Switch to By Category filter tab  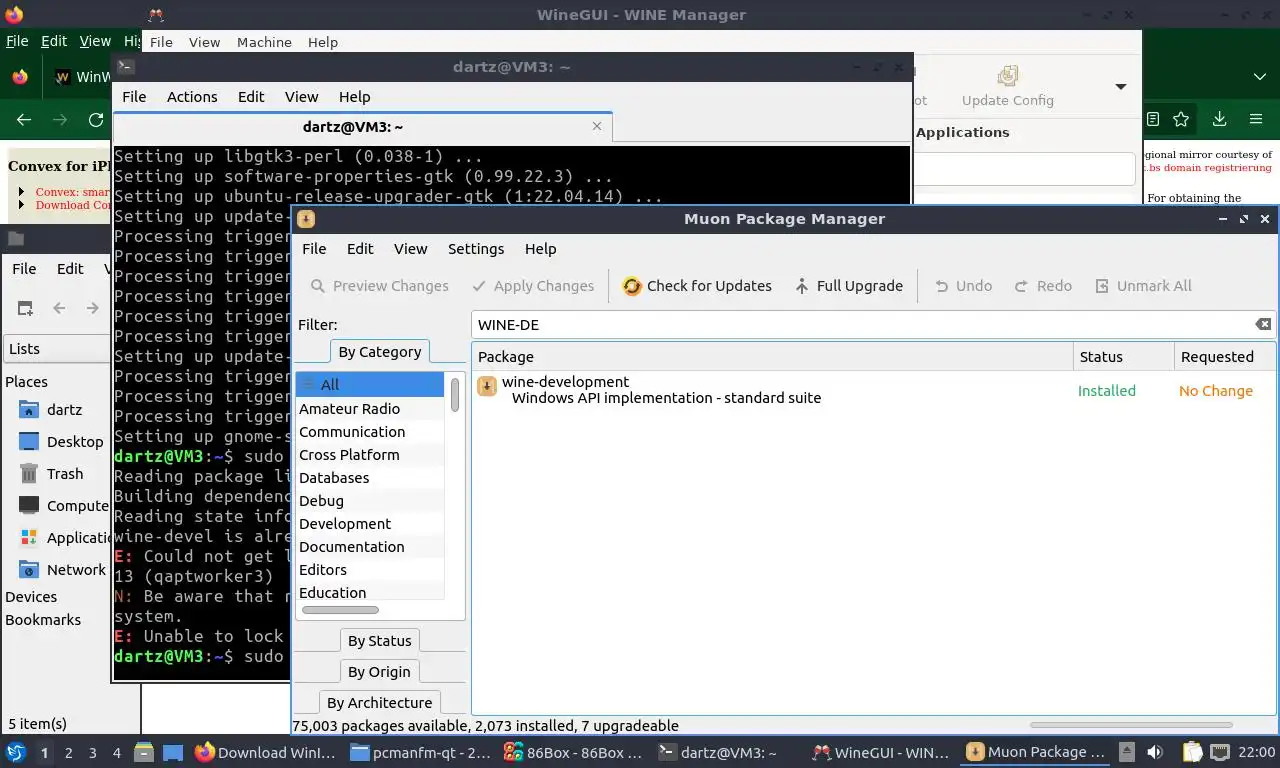(x=380, y=352)
